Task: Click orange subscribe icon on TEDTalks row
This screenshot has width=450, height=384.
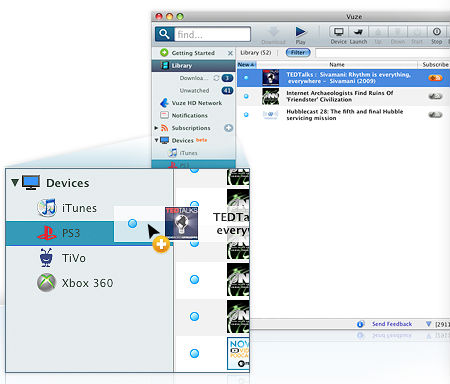Action: pos(435,78)
